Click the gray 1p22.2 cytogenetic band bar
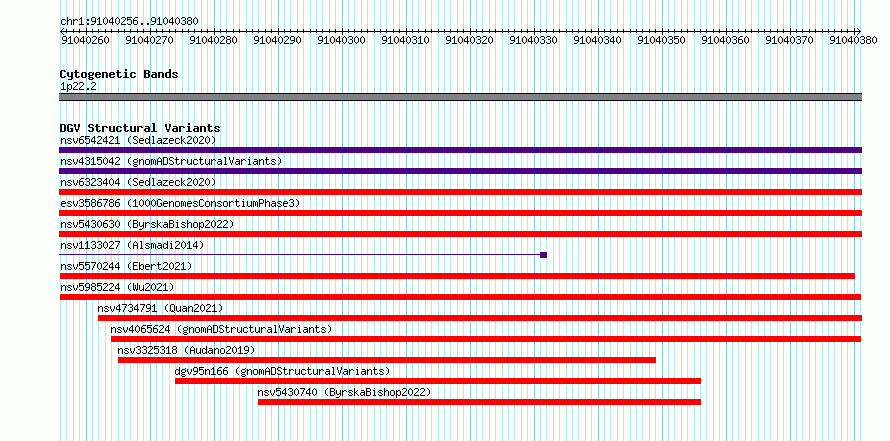The width and height of the screenshot is (890, 441). point(460,97)
